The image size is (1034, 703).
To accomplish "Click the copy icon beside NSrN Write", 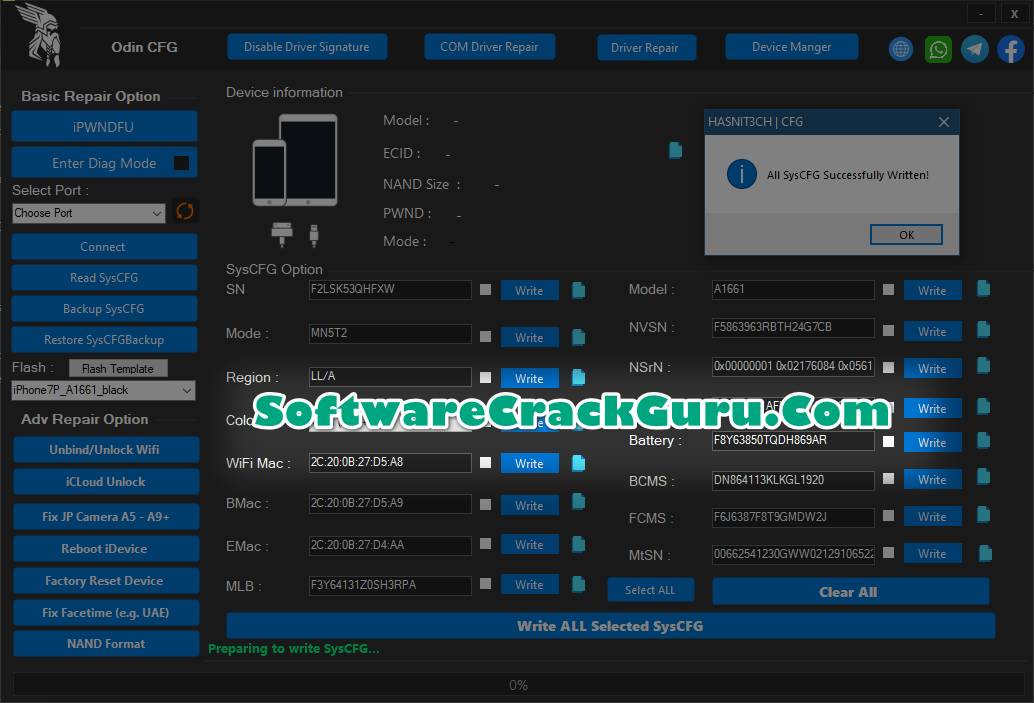I will click(x=983, y=365).
